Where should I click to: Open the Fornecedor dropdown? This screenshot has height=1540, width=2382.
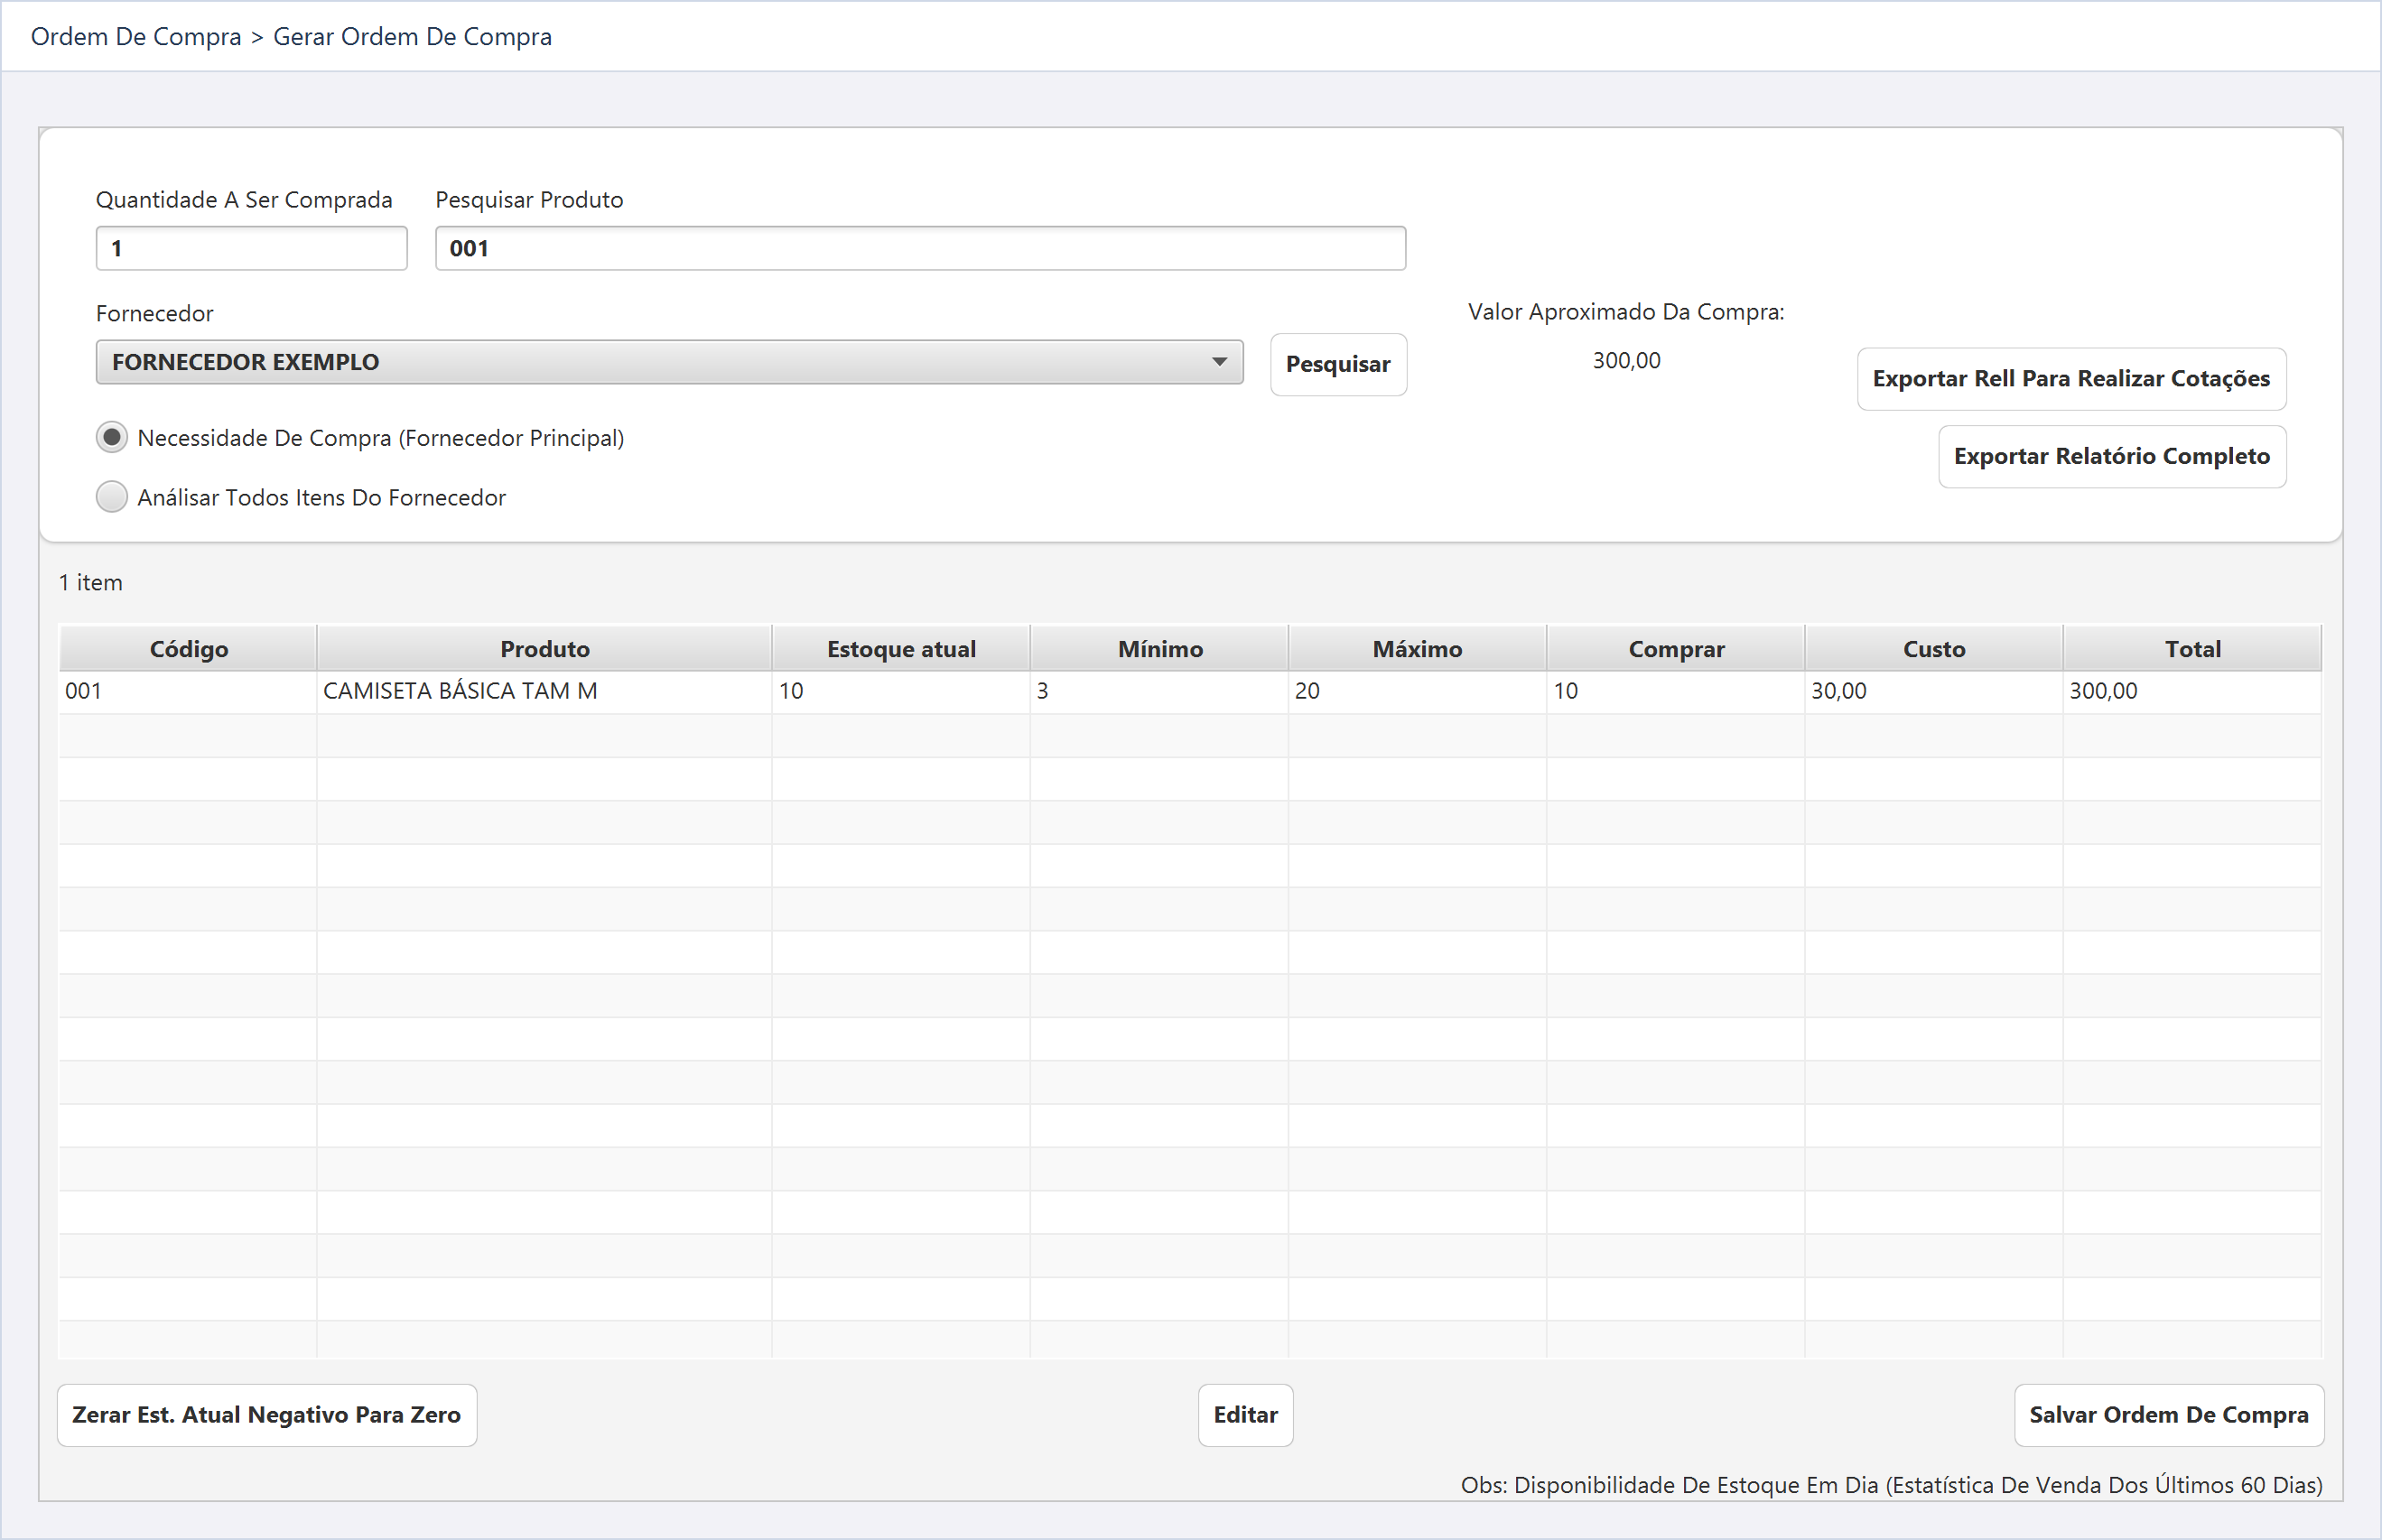[669, 362]
